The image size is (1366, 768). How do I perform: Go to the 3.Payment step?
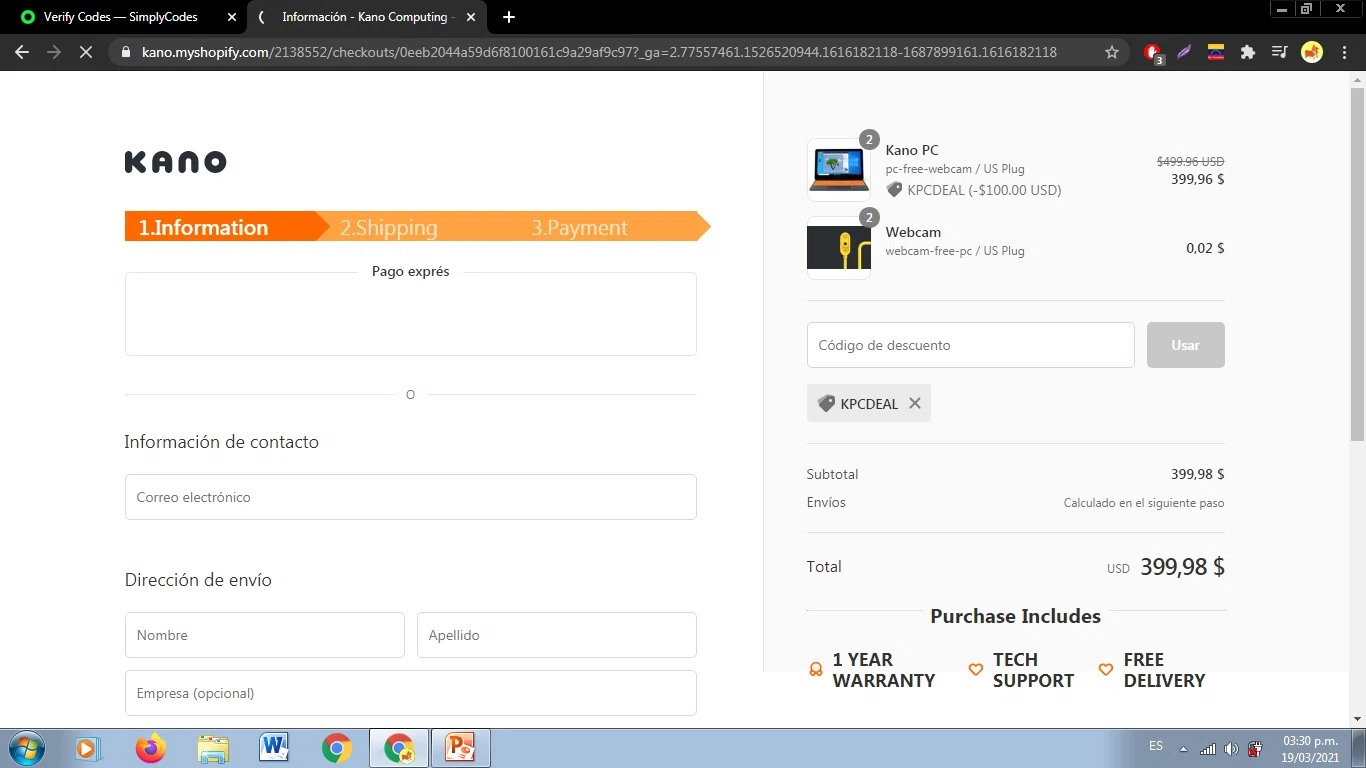point(580,228)
